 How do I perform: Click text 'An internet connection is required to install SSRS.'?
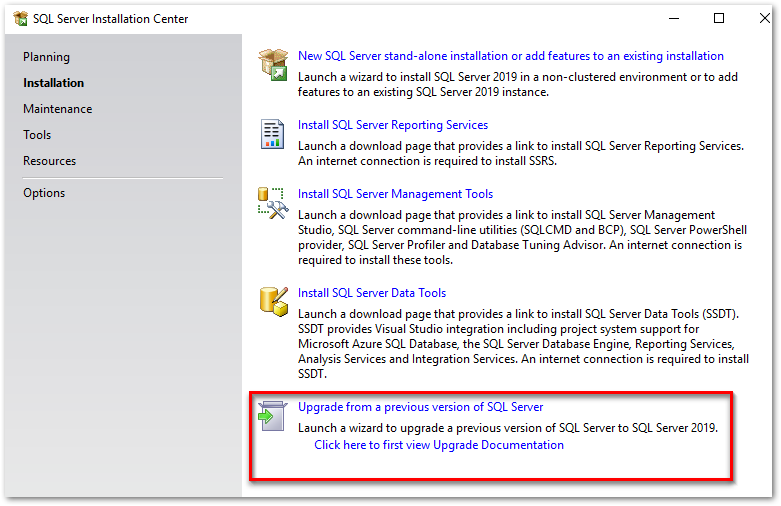[427, 161]
